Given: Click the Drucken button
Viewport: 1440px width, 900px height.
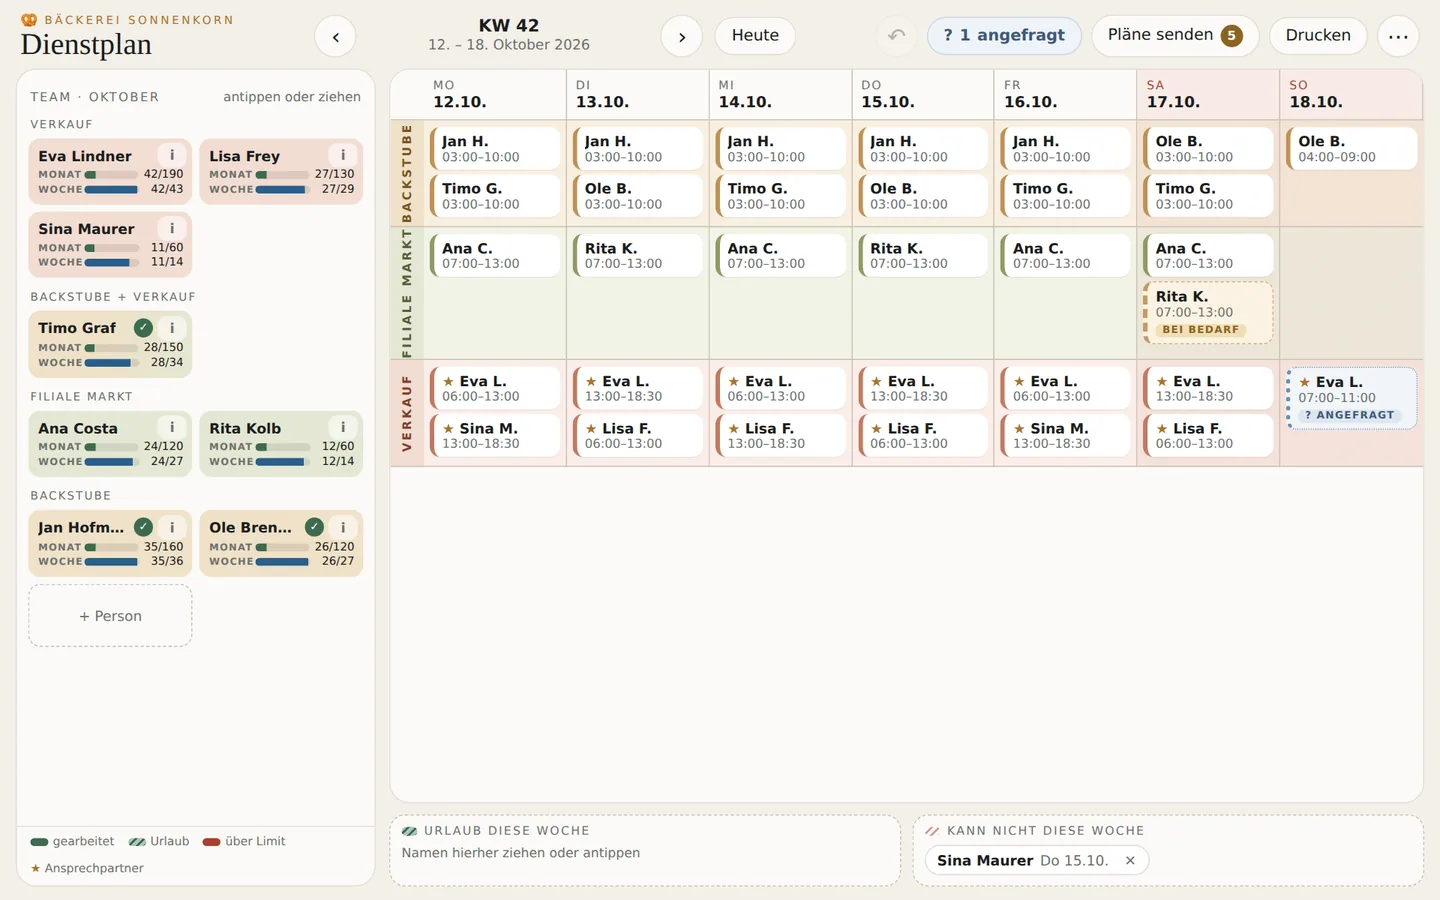Looking at the screenshot, I should coord(1318,35).
